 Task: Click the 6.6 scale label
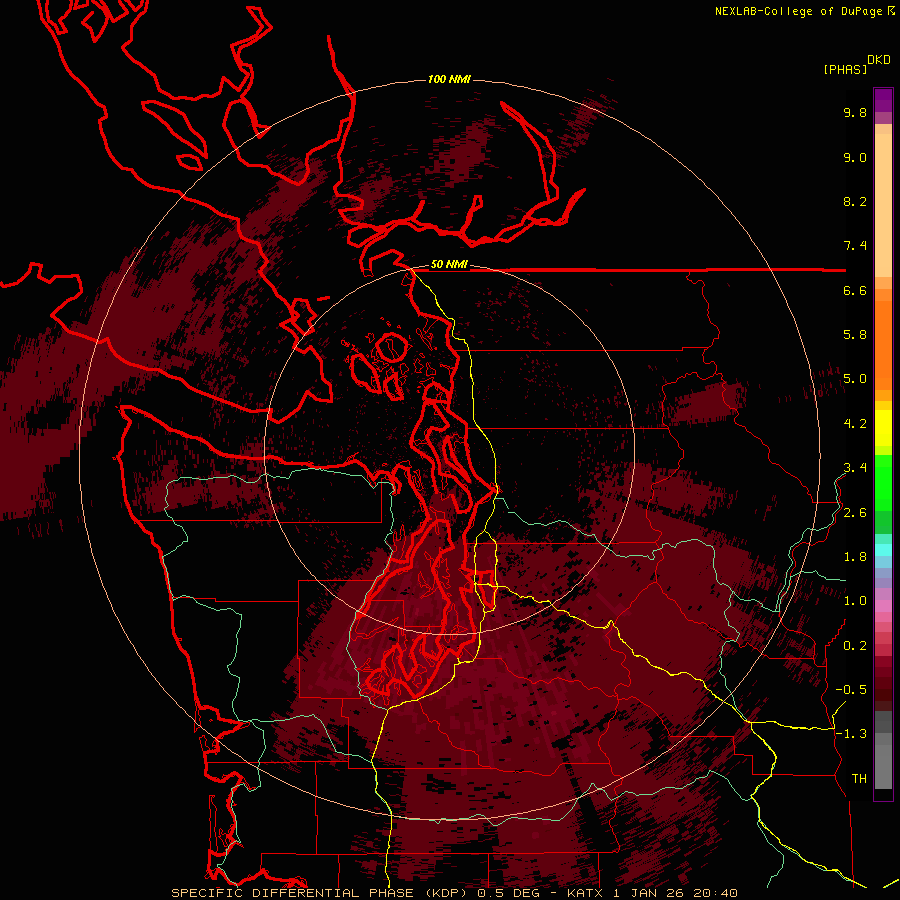855,291
